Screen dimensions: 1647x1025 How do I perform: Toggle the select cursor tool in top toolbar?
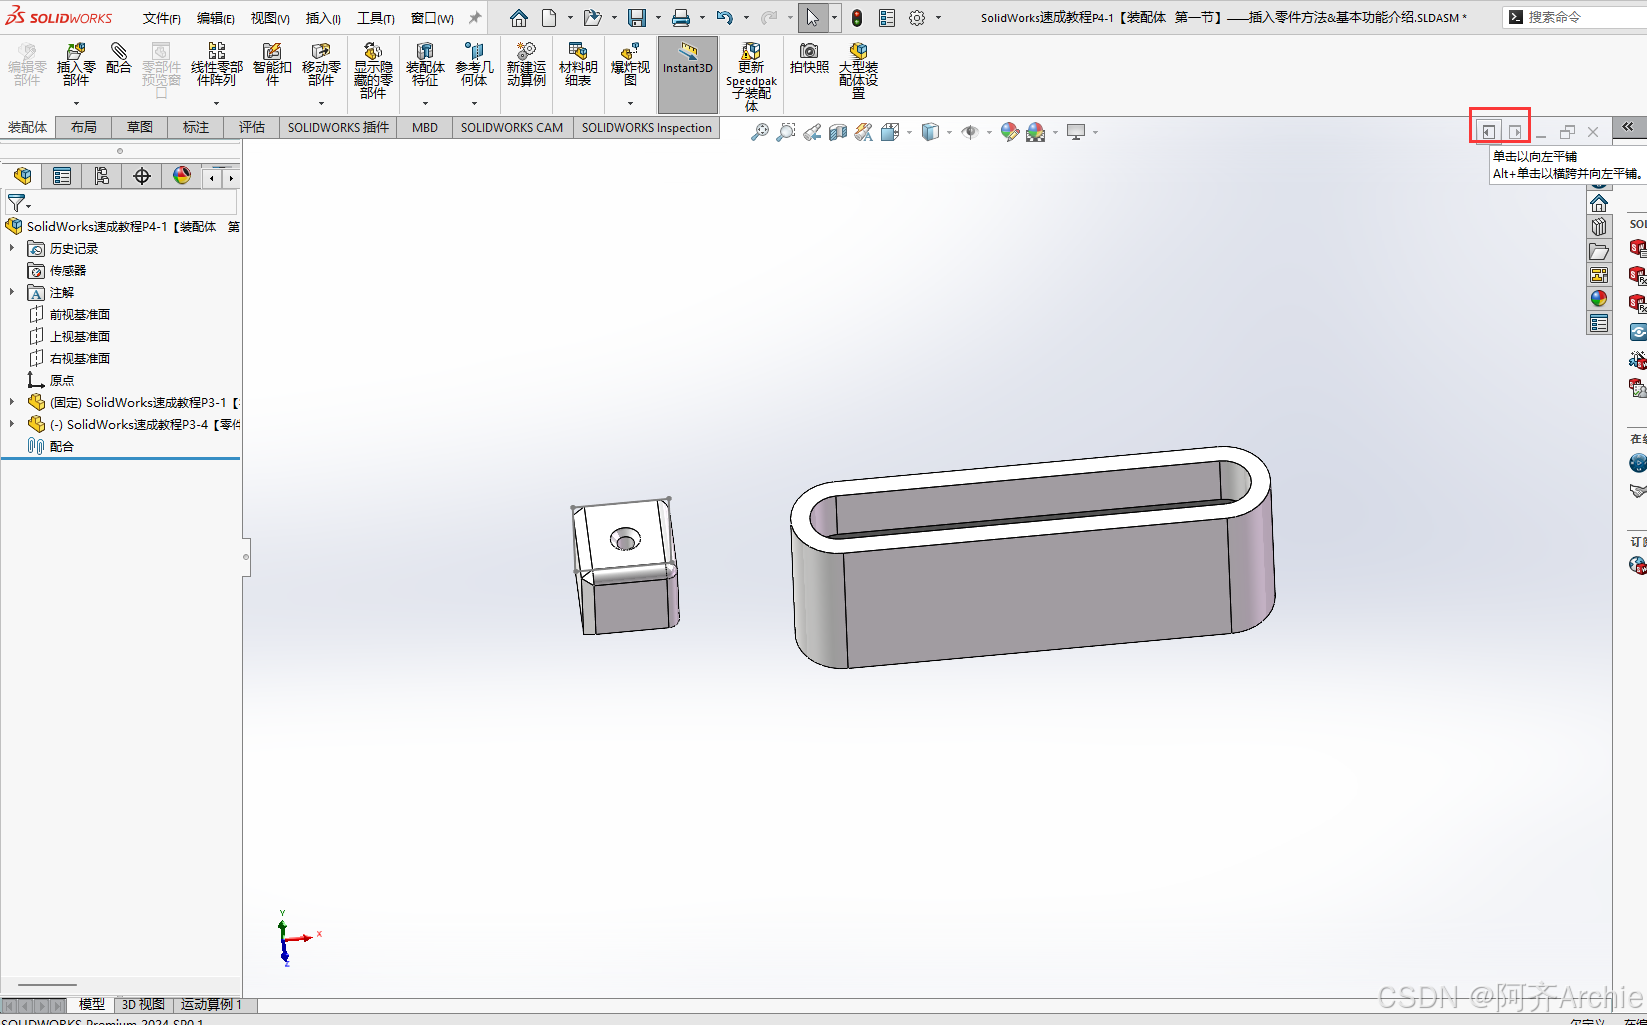[812, 18]
